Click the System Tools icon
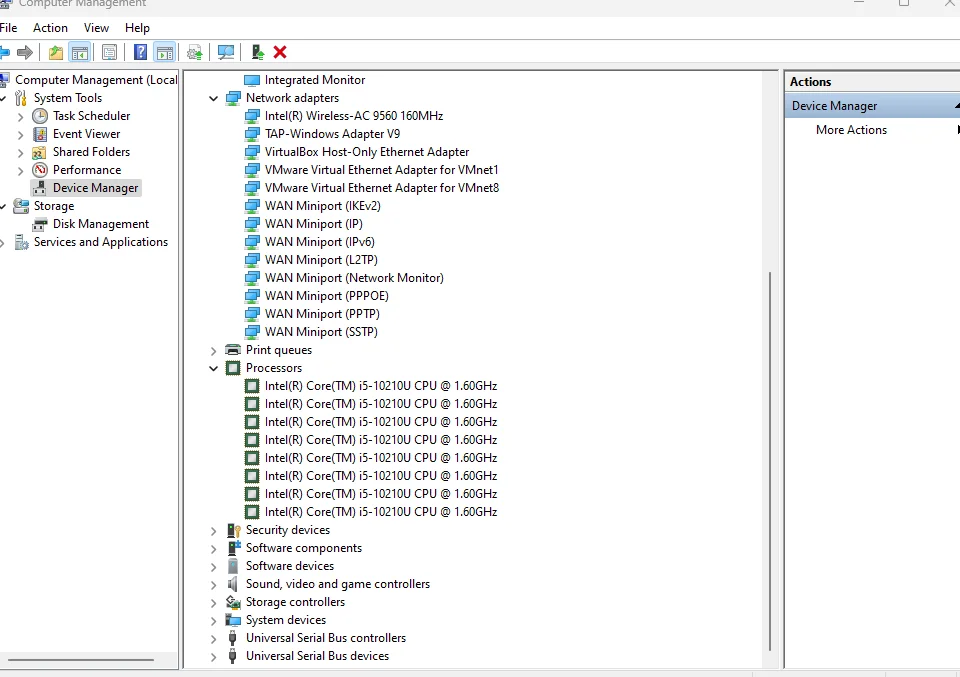Viewport: 960px width, 677px height. [21, 98]
